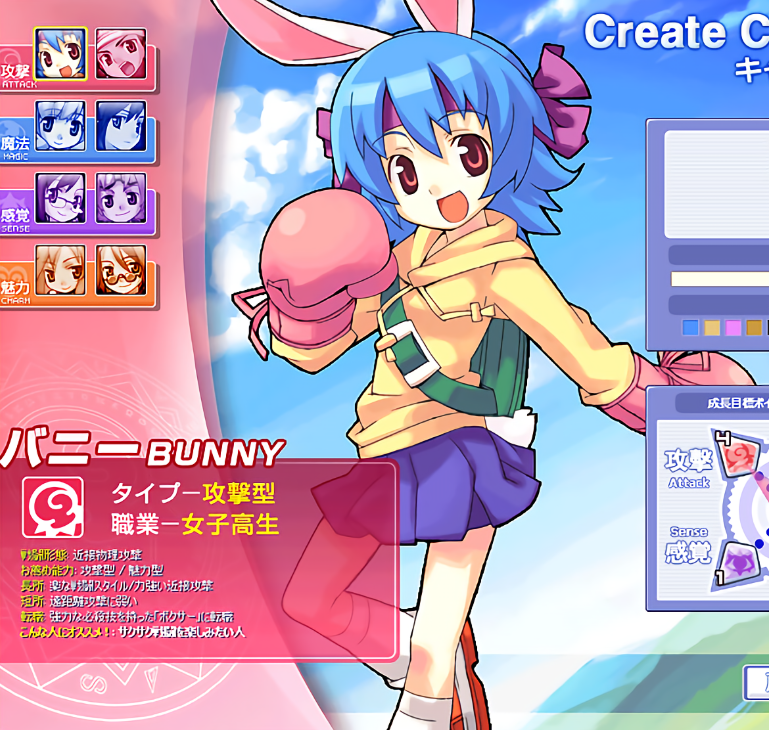Click the purple Sense eye gem showing 1
This screenshot has height=730, width=769.
point(738,563)
